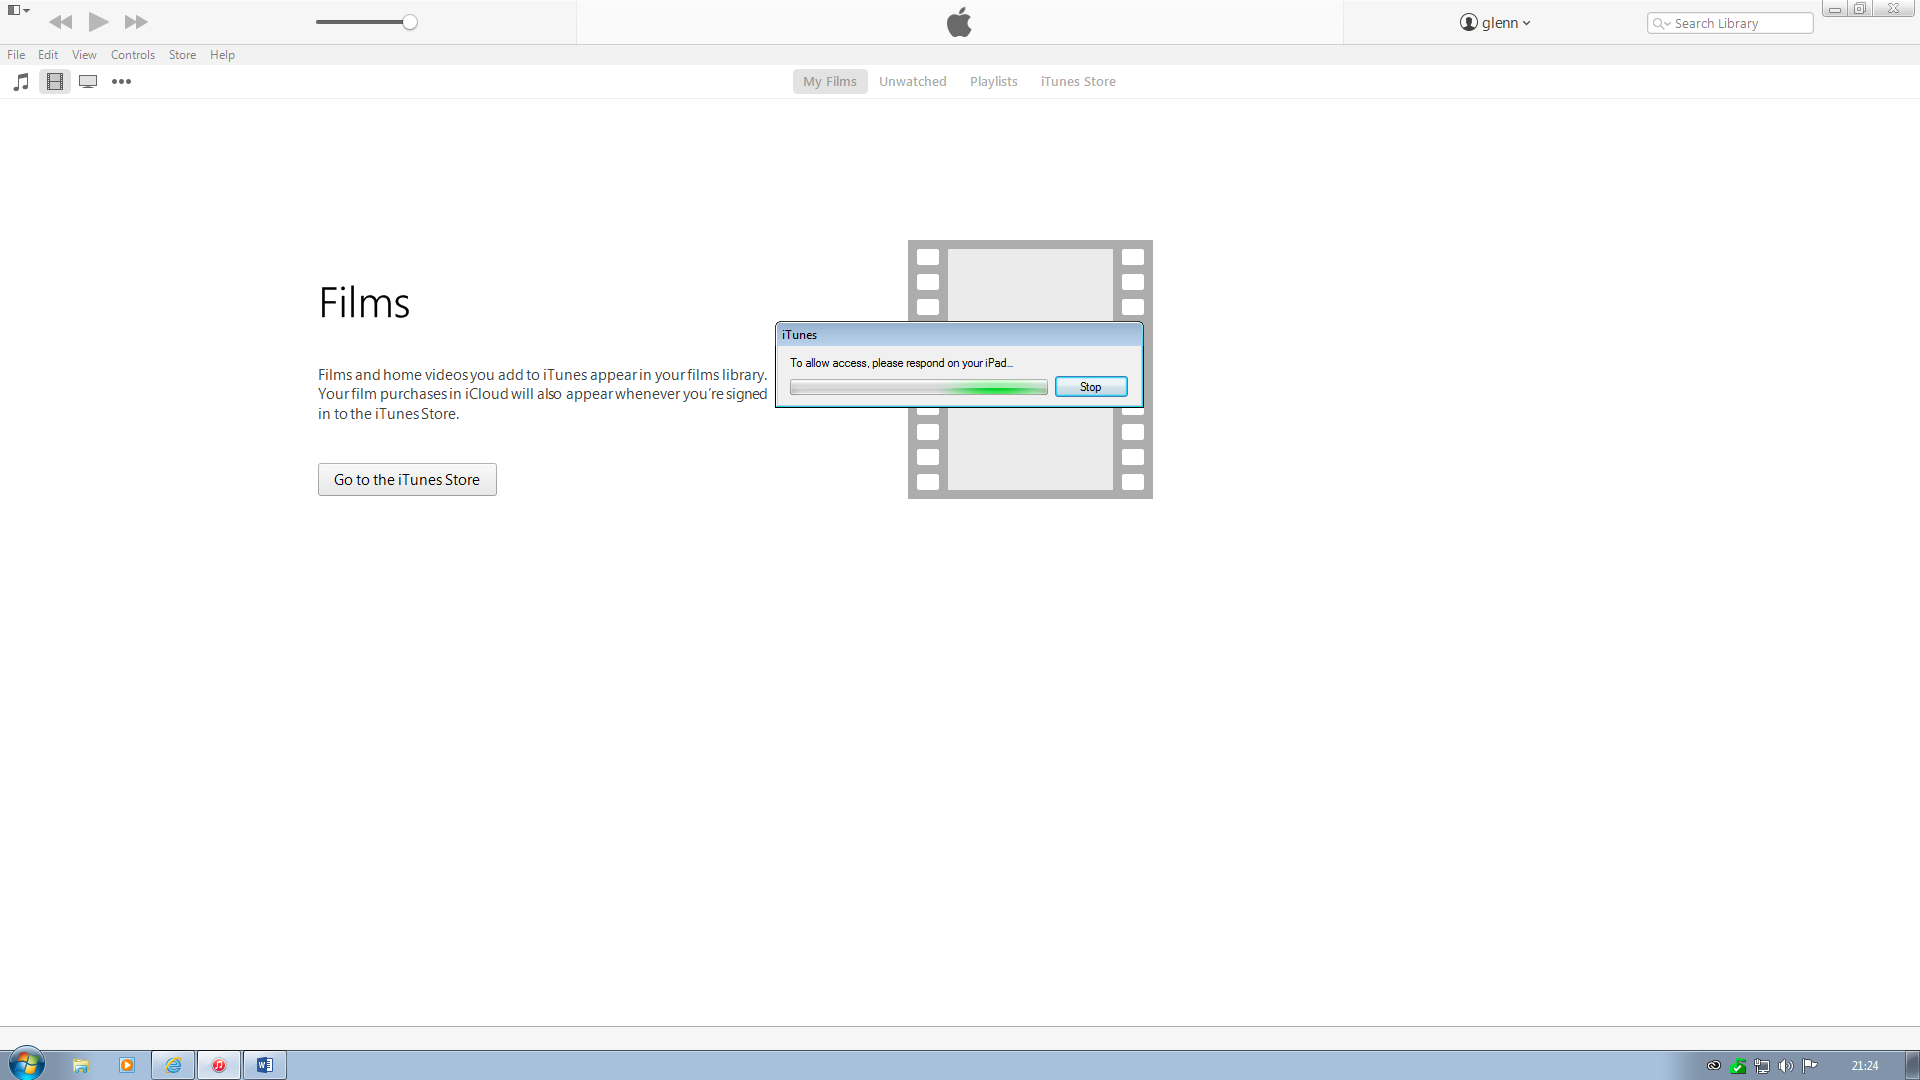
Task: Open the mini player window dropdown
Action: pos(18,10)
